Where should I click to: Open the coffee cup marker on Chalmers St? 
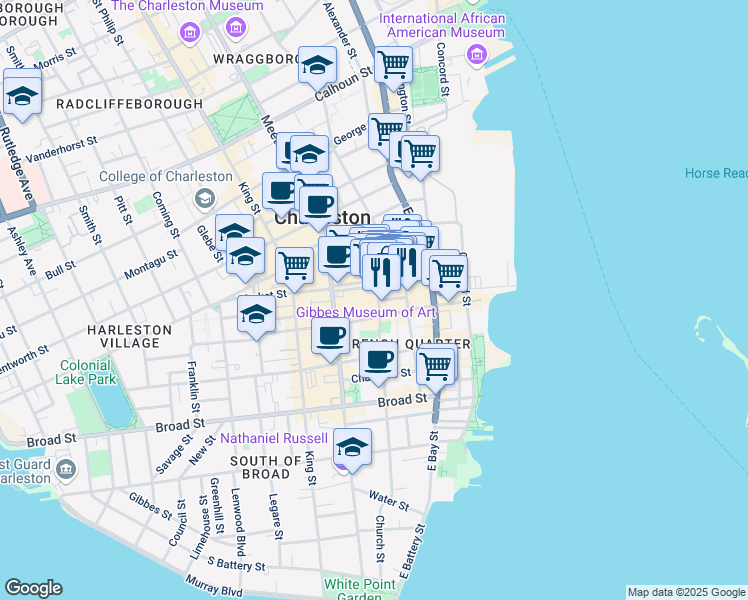(378, 361)
